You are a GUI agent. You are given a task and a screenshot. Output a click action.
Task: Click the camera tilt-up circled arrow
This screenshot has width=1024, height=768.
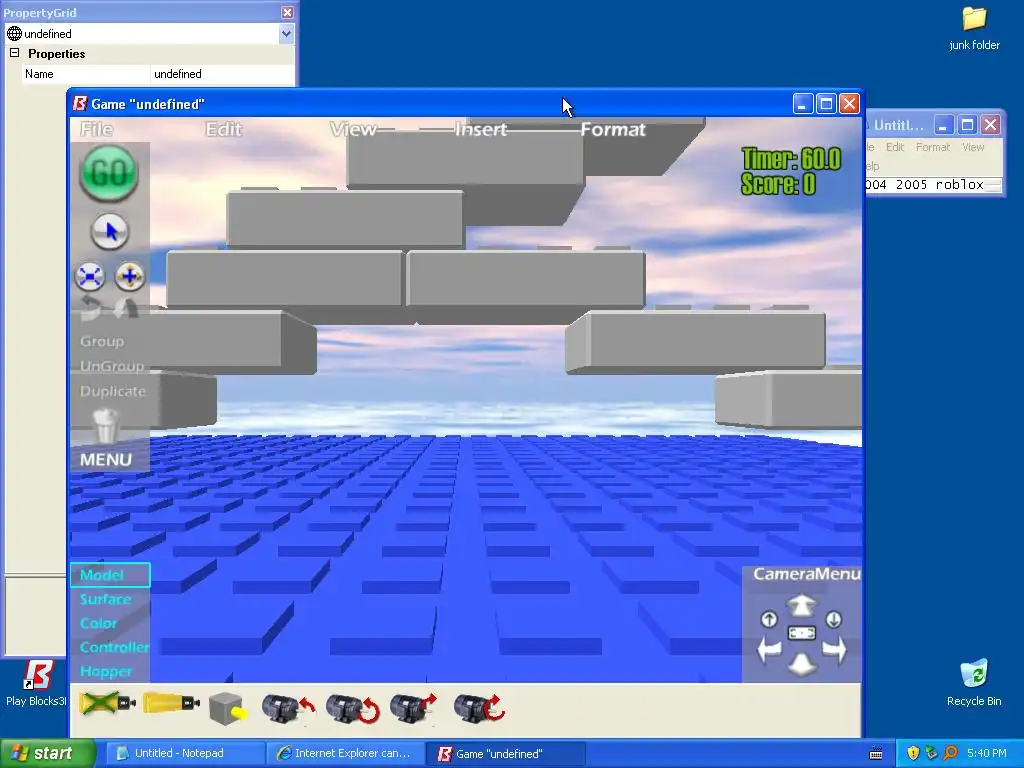pos(769,618)
